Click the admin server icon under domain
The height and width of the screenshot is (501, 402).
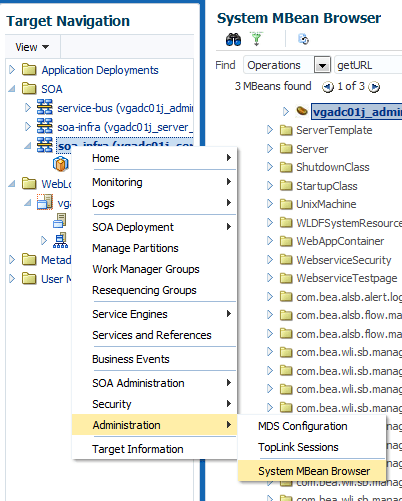(x=60, y=221)
